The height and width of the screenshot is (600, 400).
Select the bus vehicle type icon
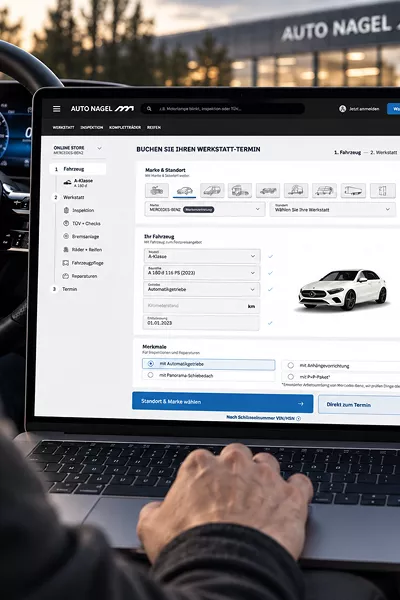(x=353, y=191)
